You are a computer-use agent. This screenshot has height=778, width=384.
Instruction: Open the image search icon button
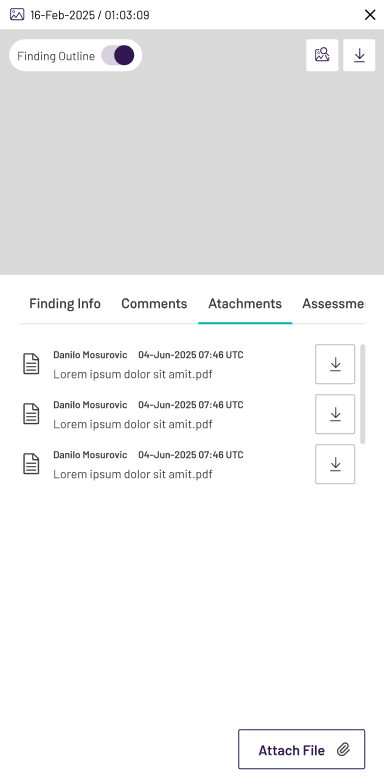[322, 55]
